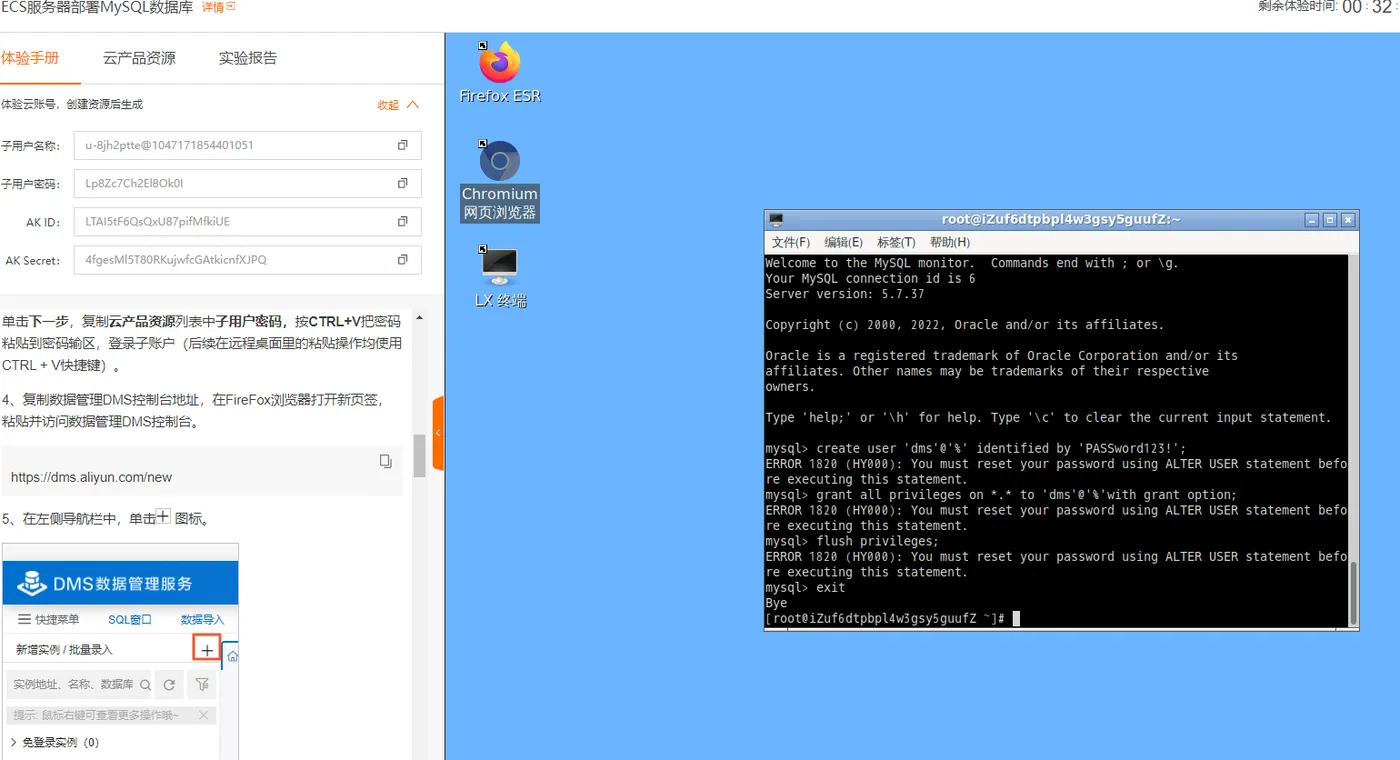Click the terminal window title bar icon
1400x760 pixels.
click(x=776, y=220)
